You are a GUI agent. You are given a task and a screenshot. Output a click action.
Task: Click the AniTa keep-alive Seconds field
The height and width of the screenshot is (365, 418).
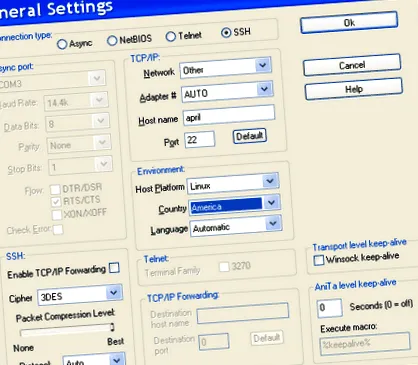click(329, 307)
